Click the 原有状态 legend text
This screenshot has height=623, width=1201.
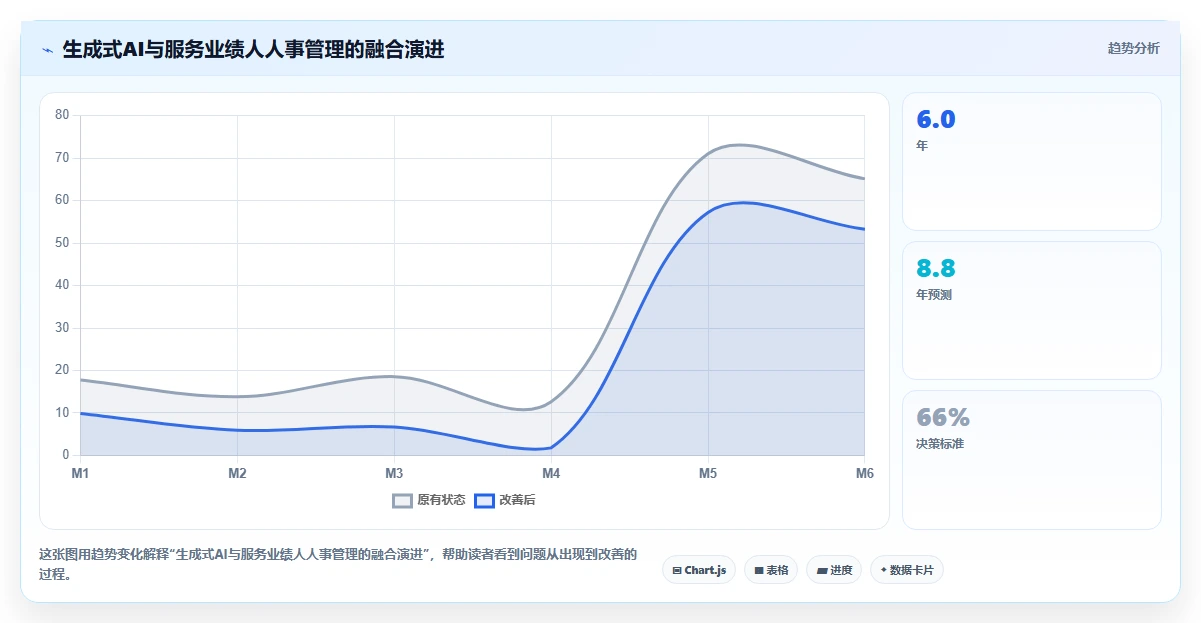(441, 500)
